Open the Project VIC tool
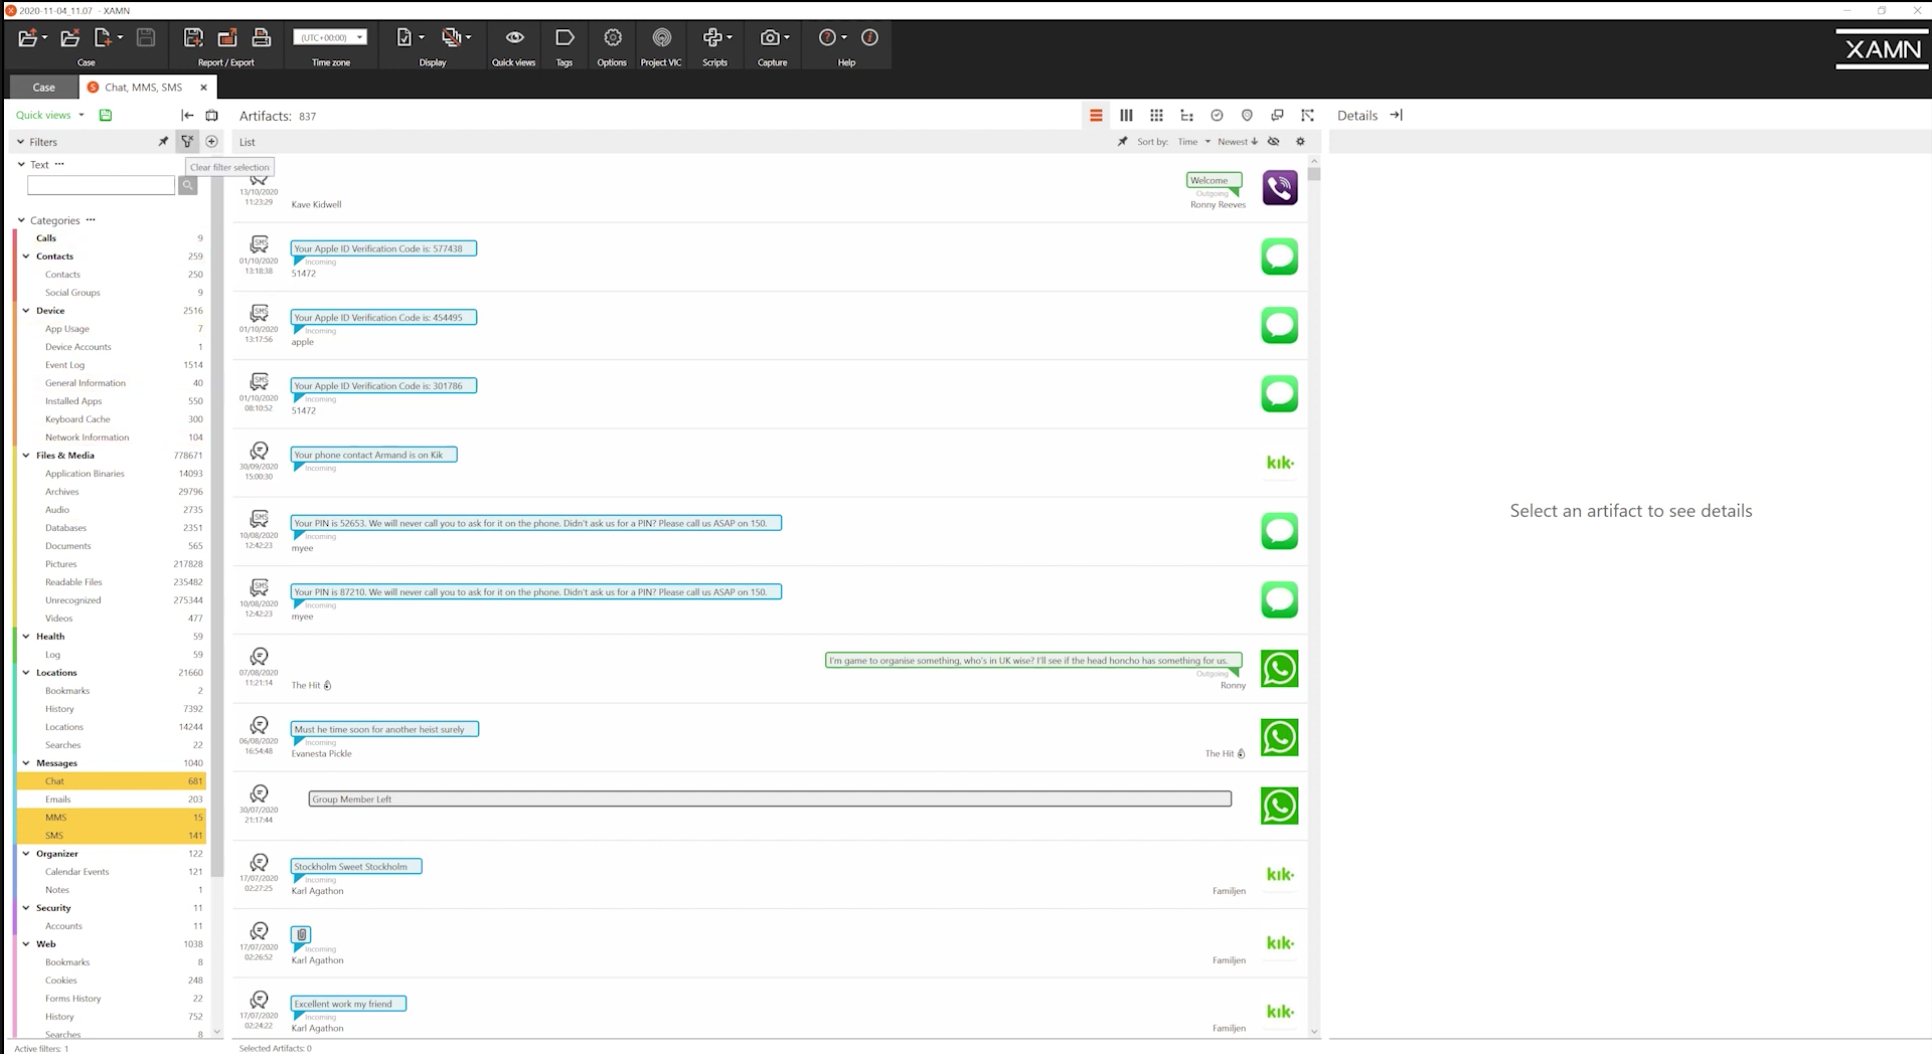The height and width of the screenshot is (1054, 1932). click(660, 46)
